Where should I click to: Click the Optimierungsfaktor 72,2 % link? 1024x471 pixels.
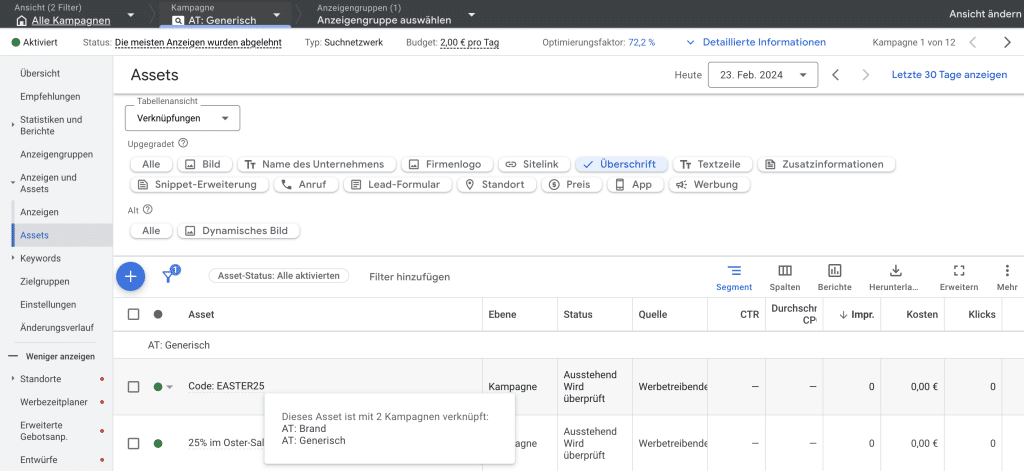tap(642, 42)
